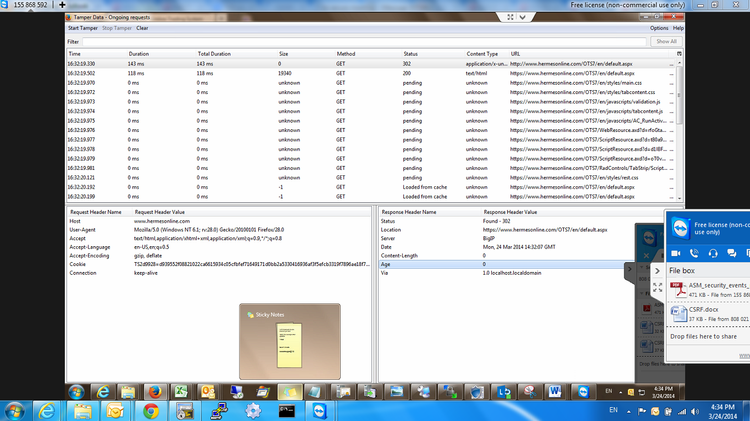
Task: Open Firefox on the remote taskbar
Action: coord(154,392)
